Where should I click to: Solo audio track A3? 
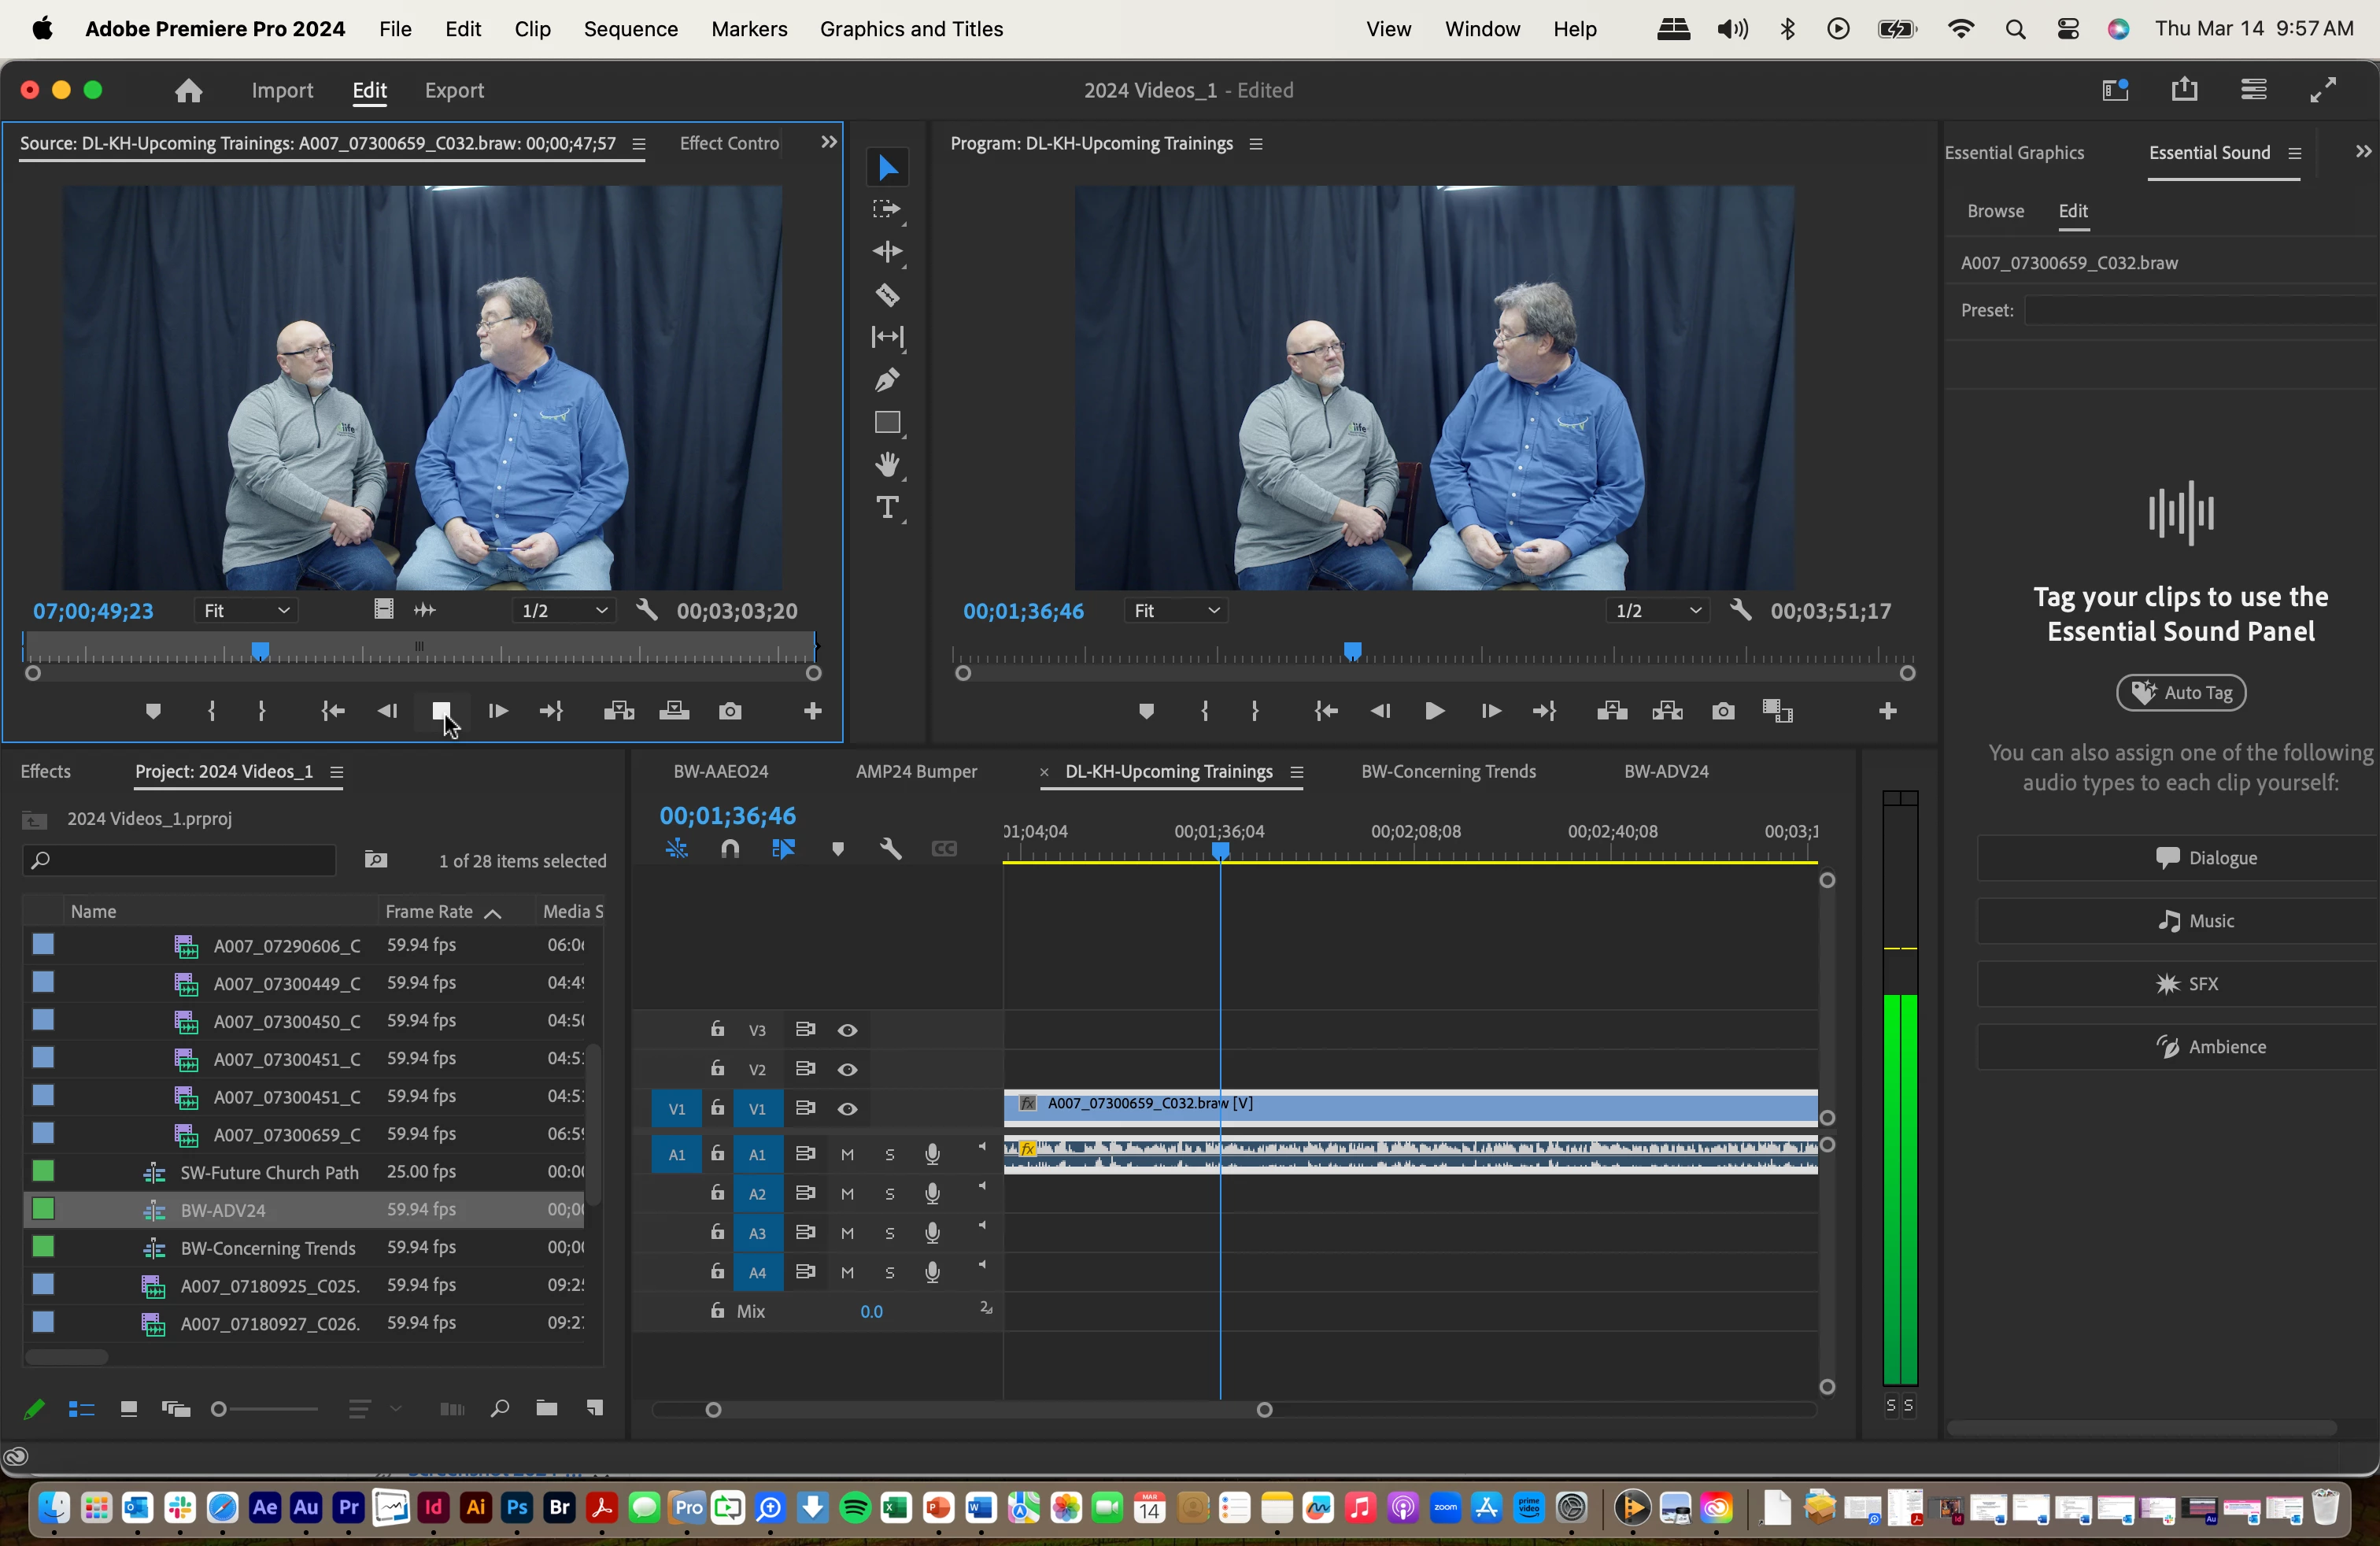tap(889, 1233)
